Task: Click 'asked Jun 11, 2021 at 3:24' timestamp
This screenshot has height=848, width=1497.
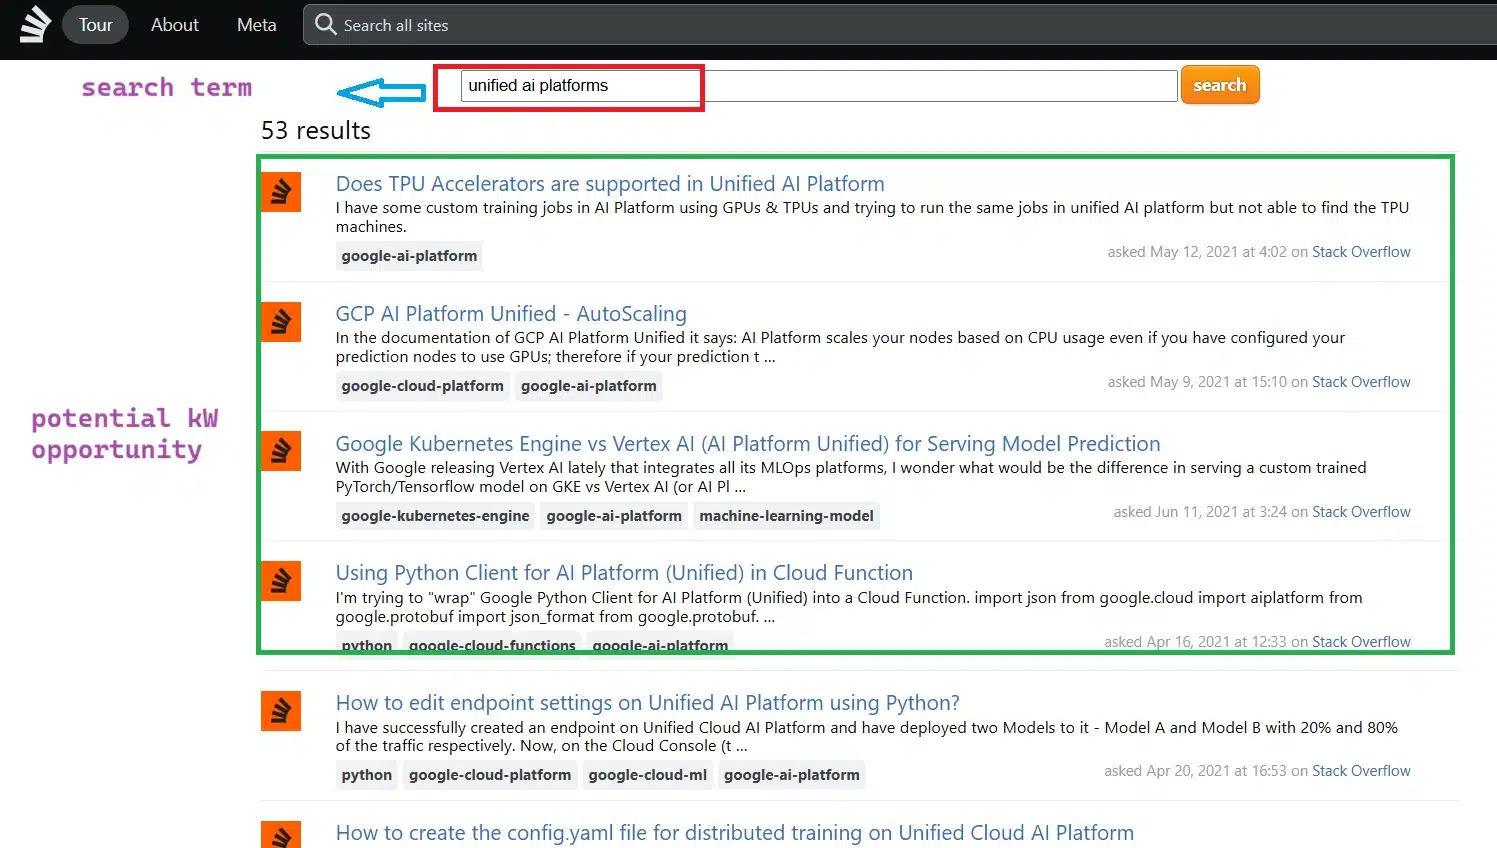Action: [1200, 512]
